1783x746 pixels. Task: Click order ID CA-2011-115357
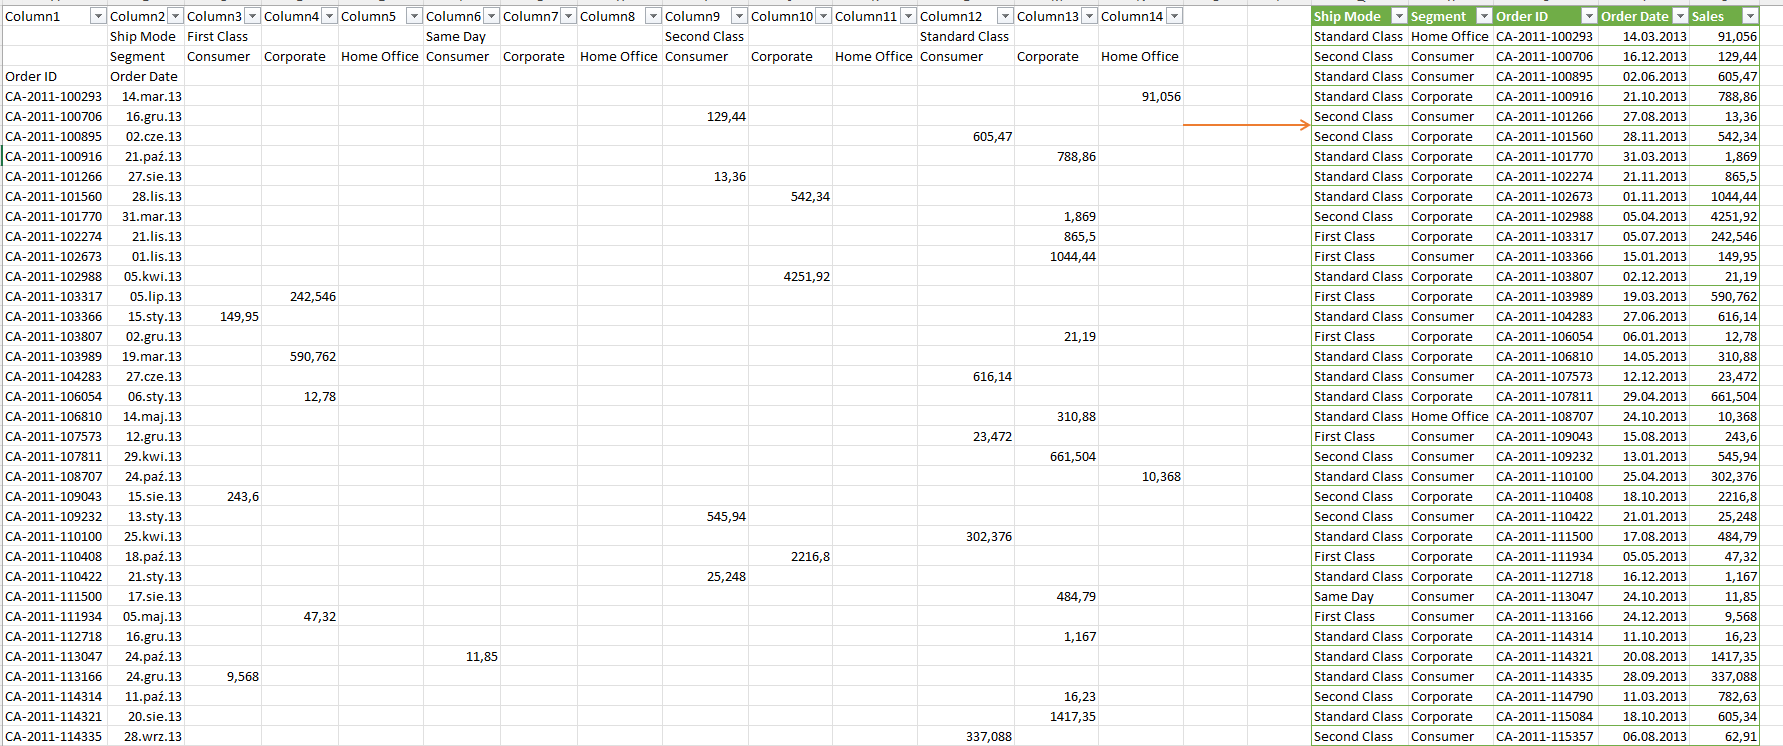click(1545, 737)
